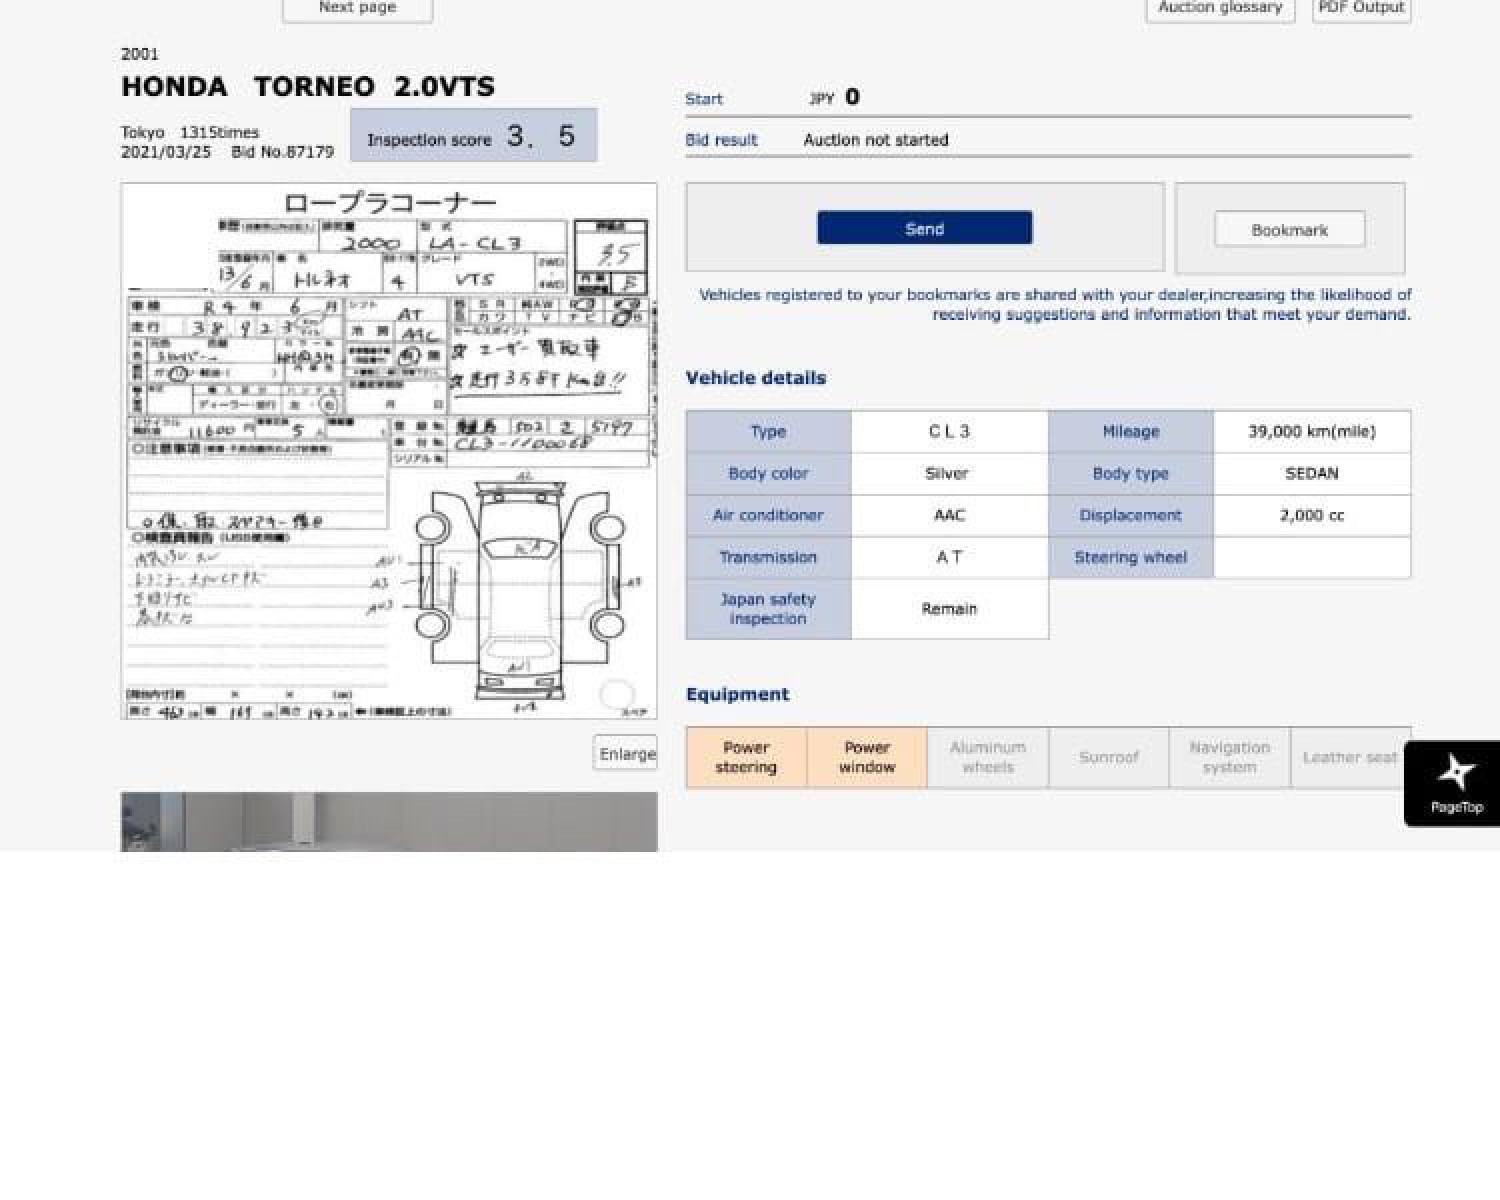Select the Power steering equipment tag

[x=746, y=757]
